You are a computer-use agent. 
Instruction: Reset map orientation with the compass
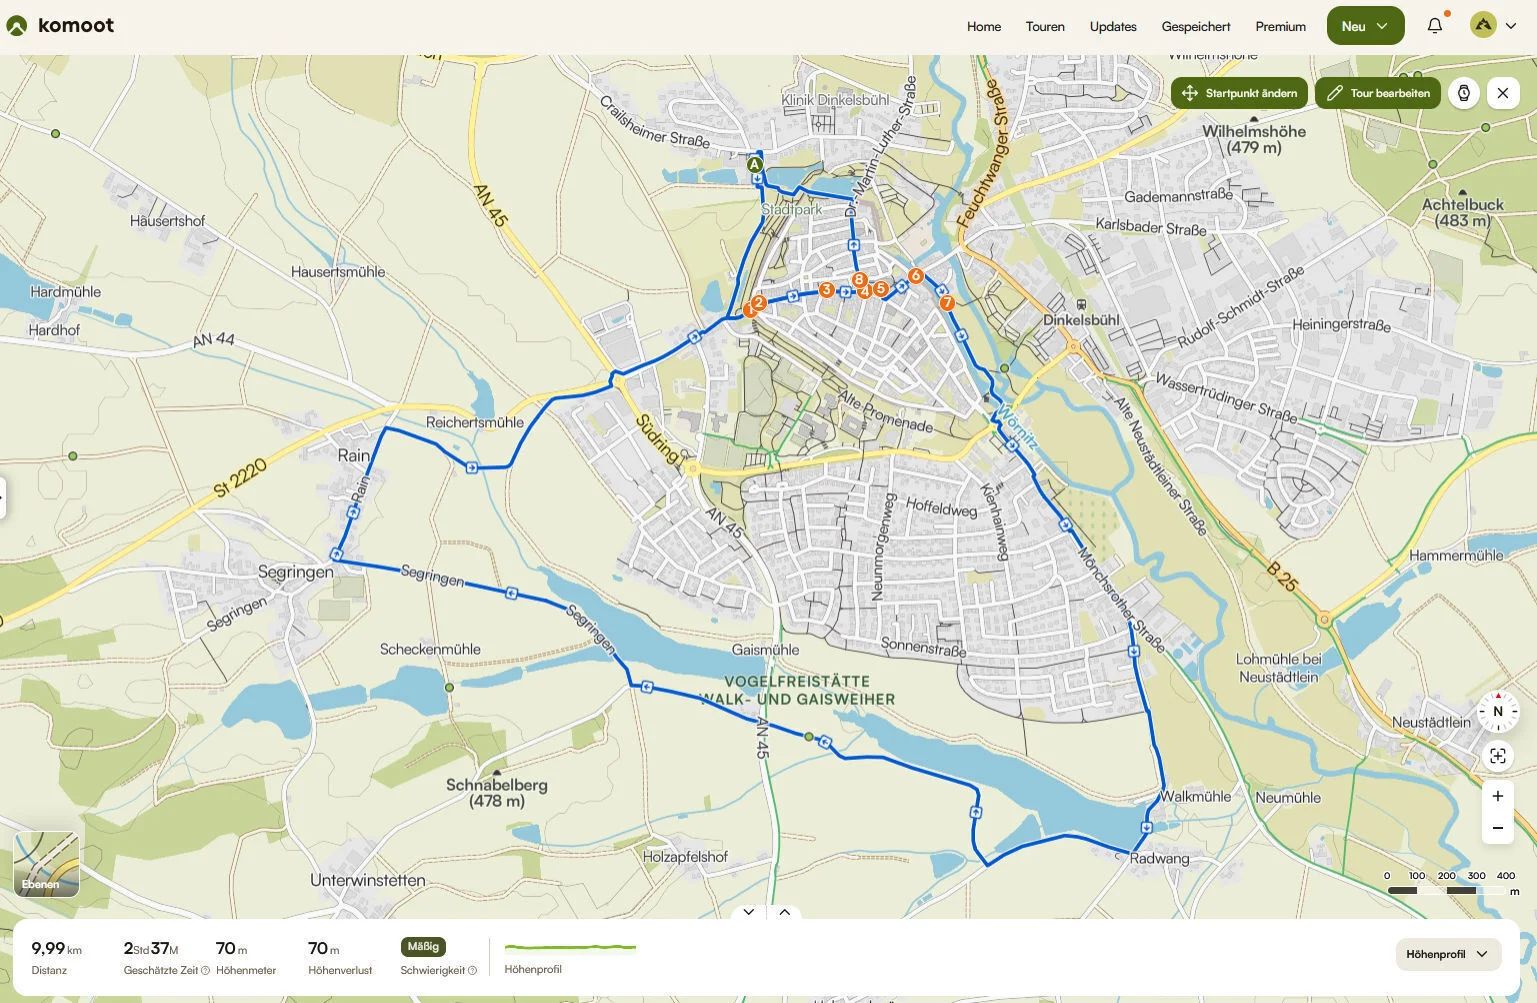point(1497,711)
